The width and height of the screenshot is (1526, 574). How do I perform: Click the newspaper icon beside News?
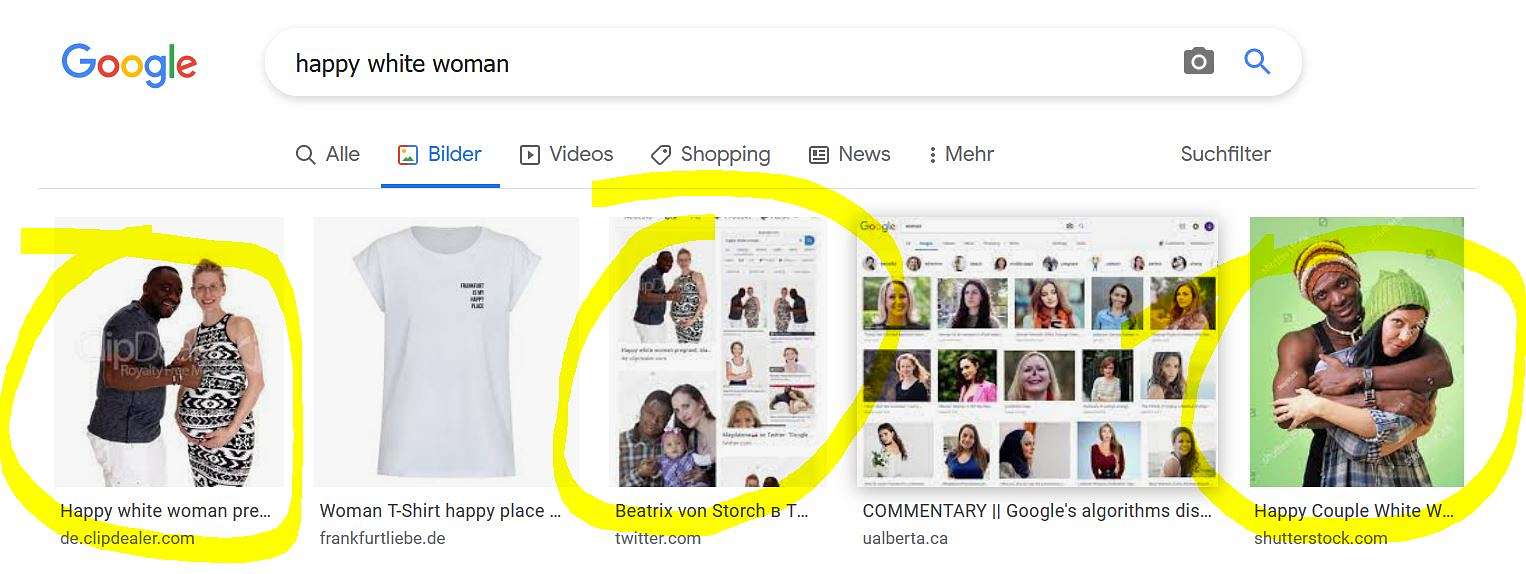[819, 155]
